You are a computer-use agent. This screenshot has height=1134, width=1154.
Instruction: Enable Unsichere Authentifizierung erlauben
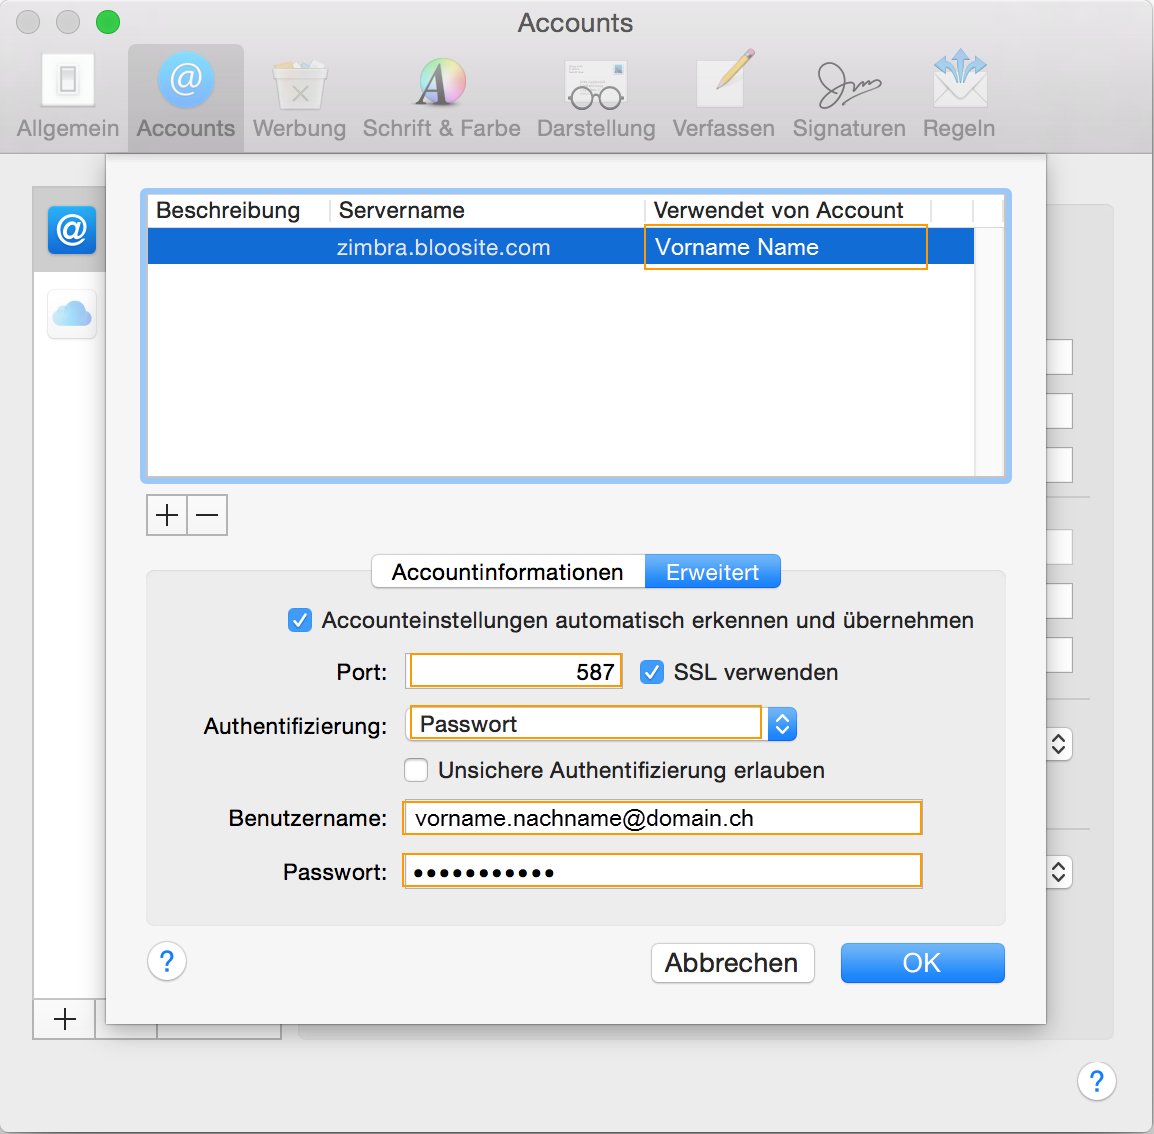pos(416,771)
